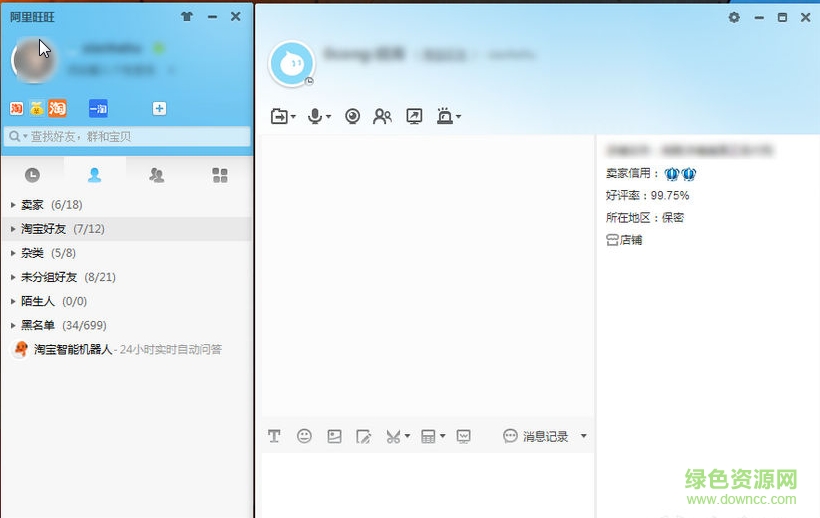Click the send image icon

334,436
